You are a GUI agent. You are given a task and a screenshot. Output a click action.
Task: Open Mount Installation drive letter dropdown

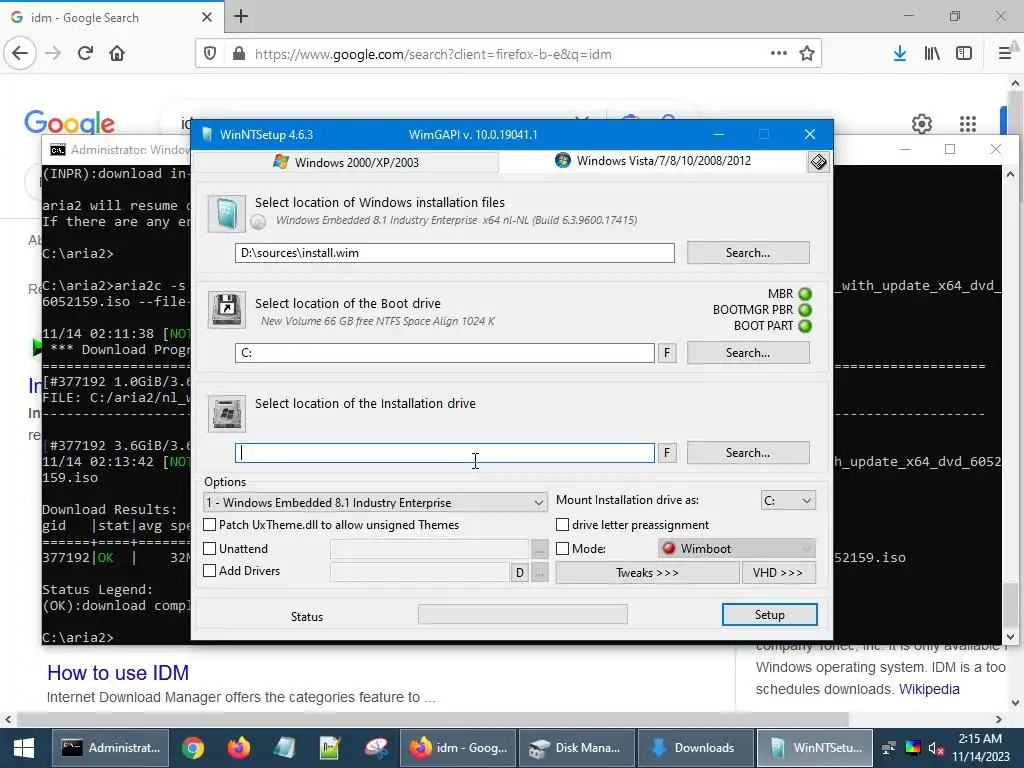coord(788,500)
